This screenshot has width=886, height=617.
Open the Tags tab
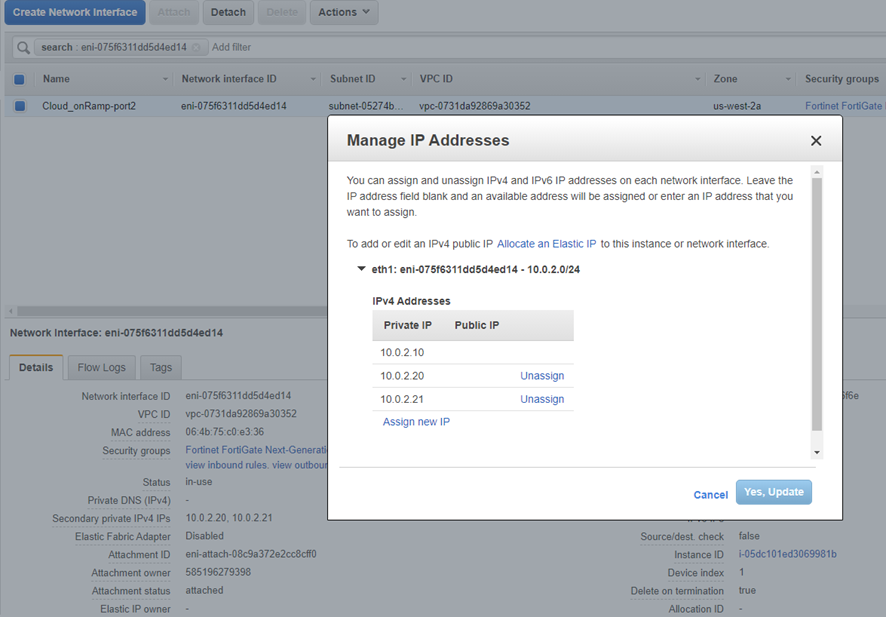(x=161, y=367)
